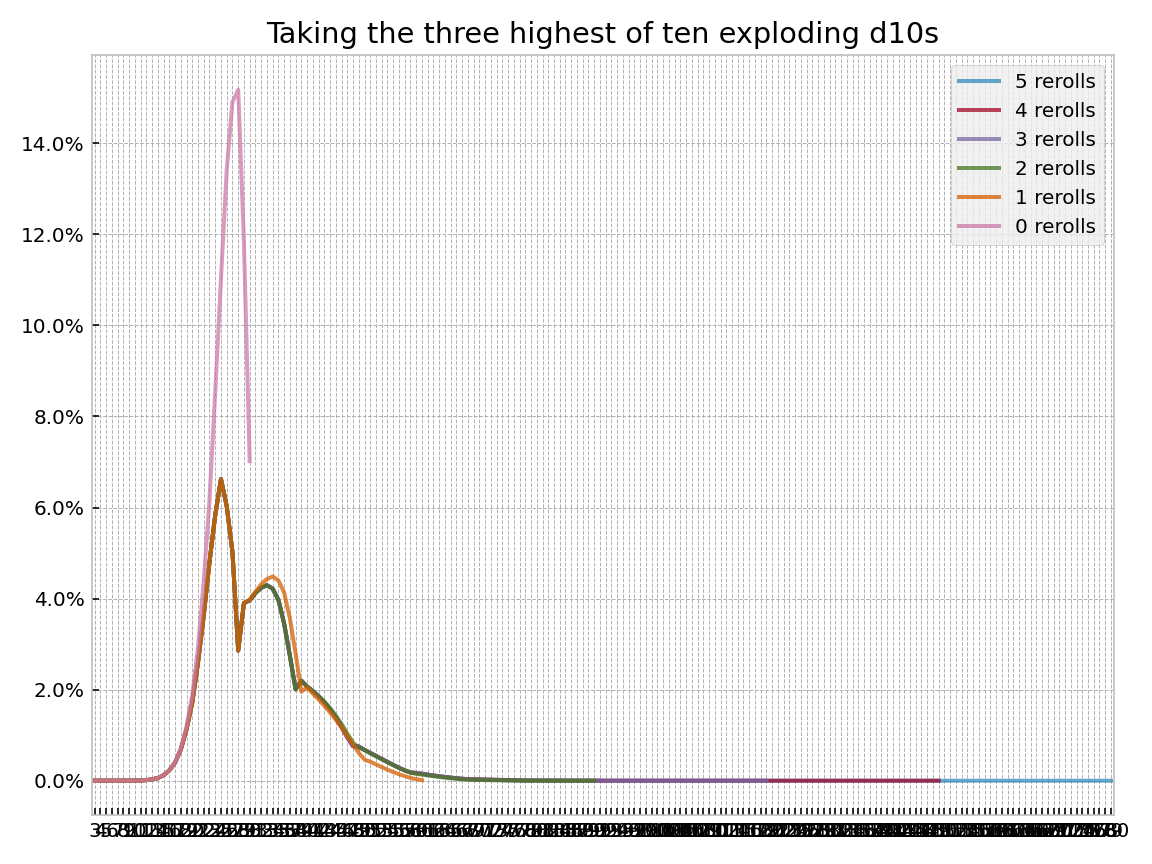Screen dimensions: 1152x864
Task: Click the pink line swatch for 0 rerolls
Action: pyautogui.click(x=979, y=226)
